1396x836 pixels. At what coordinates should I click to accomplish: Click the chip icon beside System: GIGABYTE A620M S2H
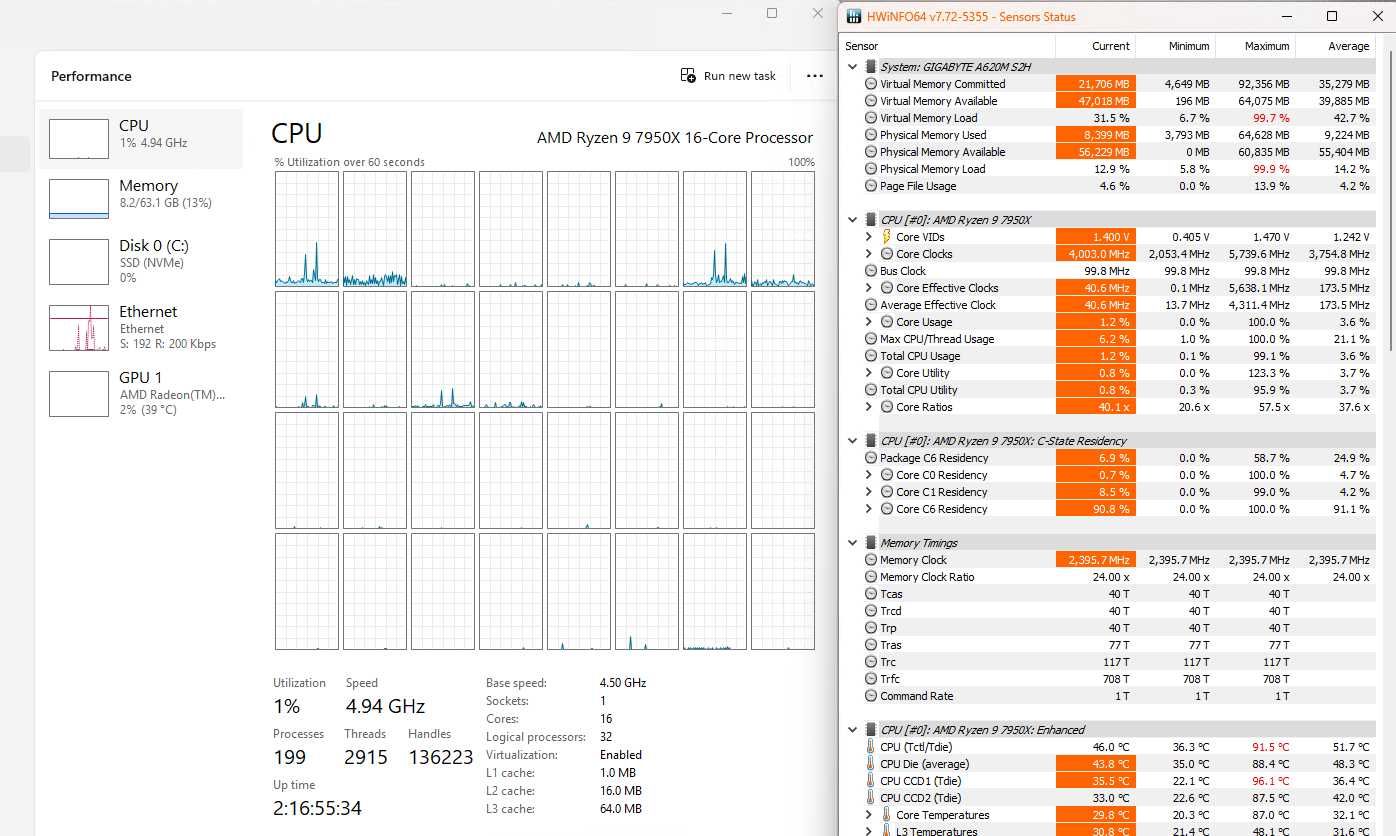[x=870, y=67]
